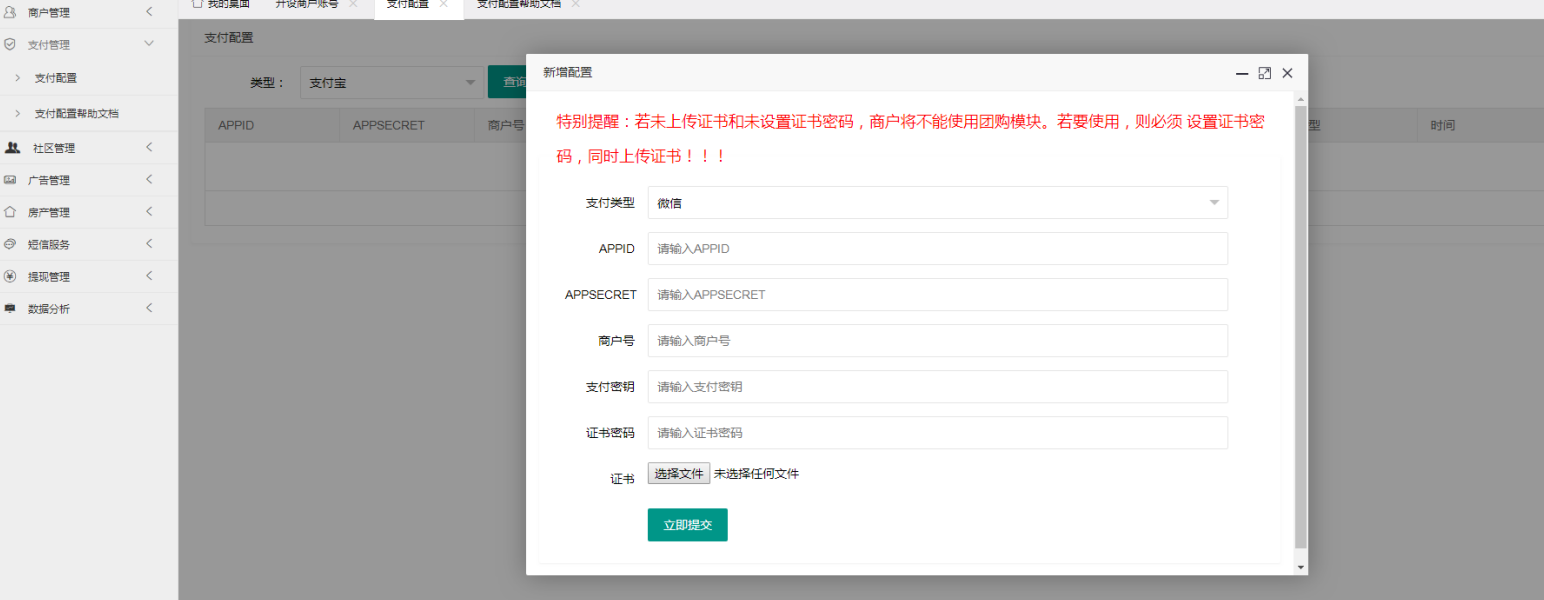Expand the 社区管理 sidebar menu
The height and width of the screenshot is (600, 1544).
[x=149, y=148]
